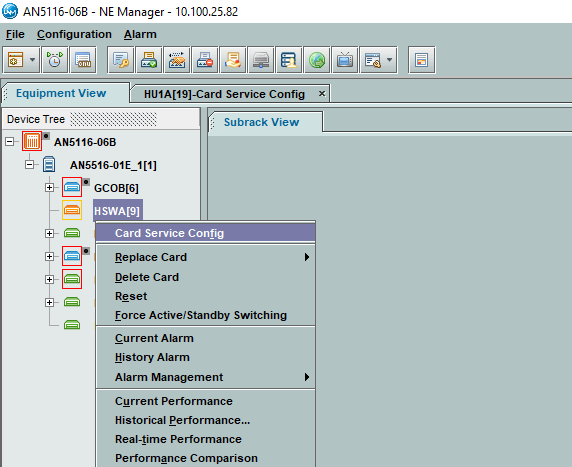Expand the red-bordered green card node
This screenshot has width=572, height=467.
pyautogui.click(x=49, y=279)
